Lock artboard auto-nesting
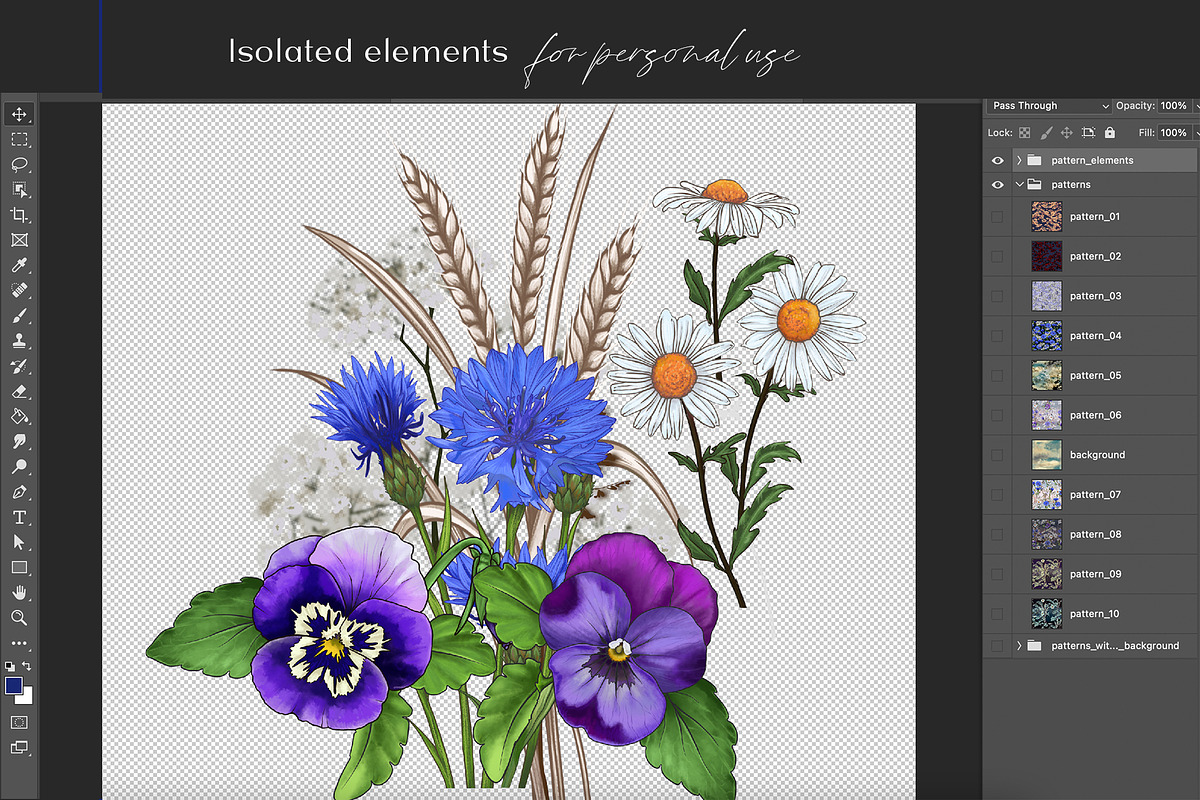This screenshot has height=800, width=1200. point(1089,132)
